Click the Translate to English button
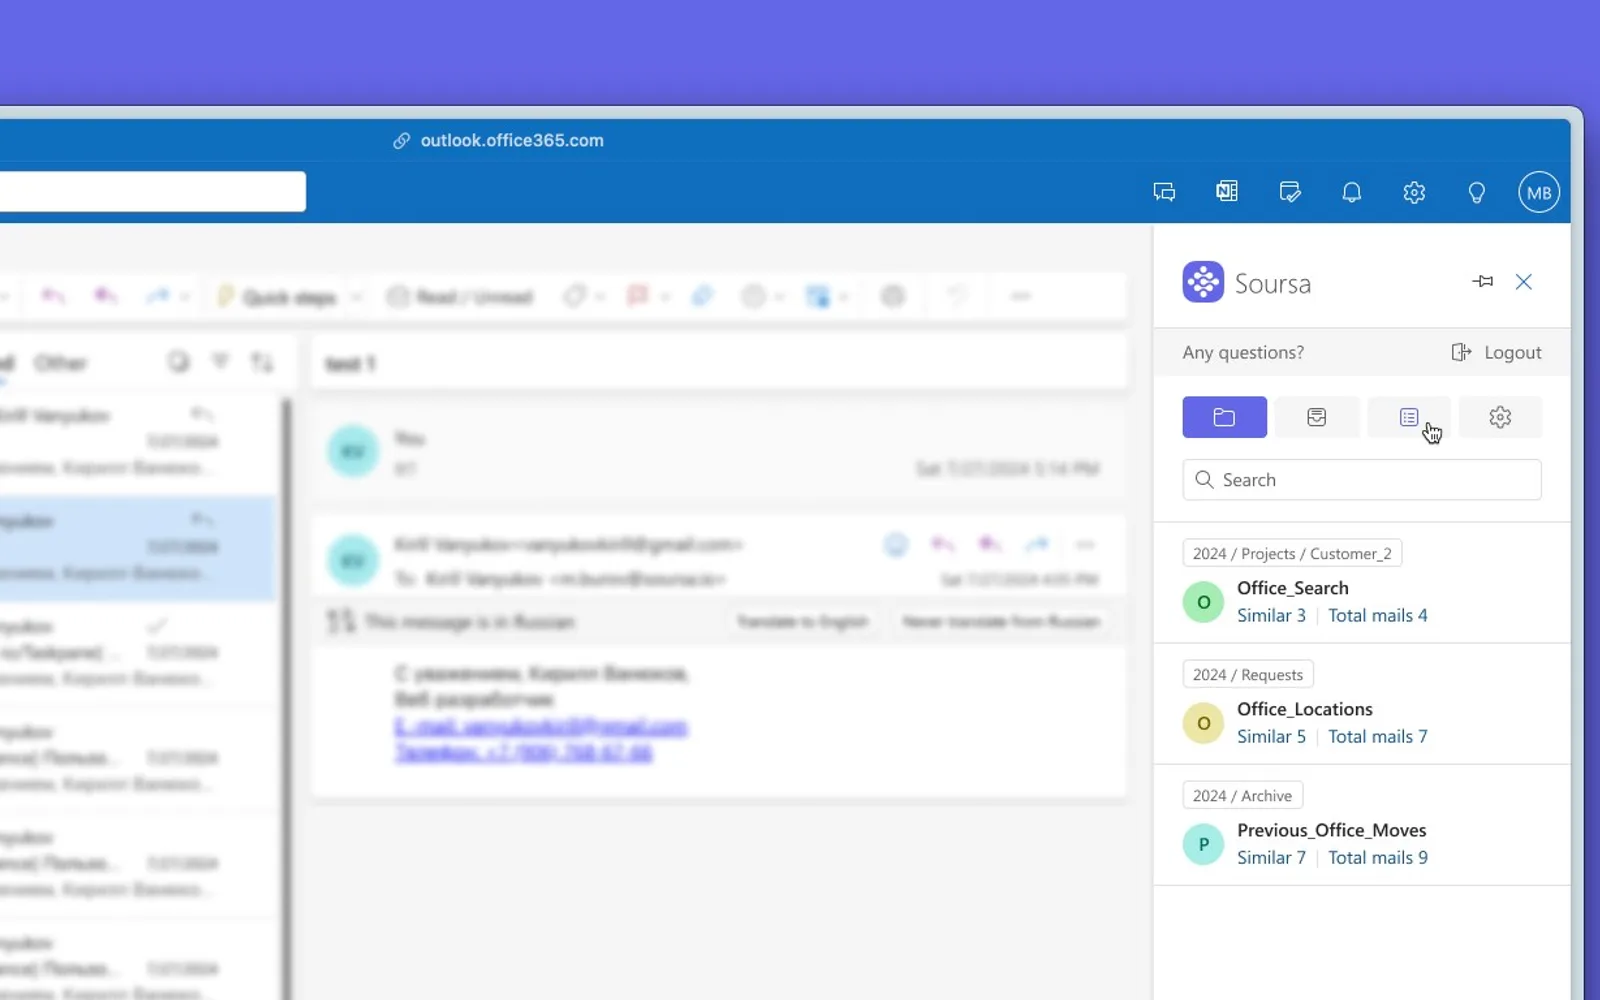1600x1000 pixels. click(x=802, y=621)
